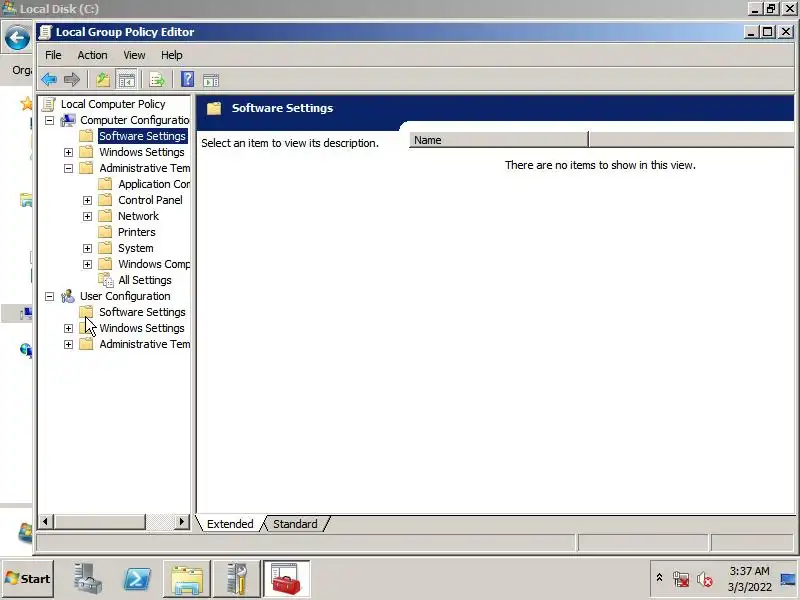Click the Start button
The width and height of the screenshot is (800, 600).
coord(28,579)
